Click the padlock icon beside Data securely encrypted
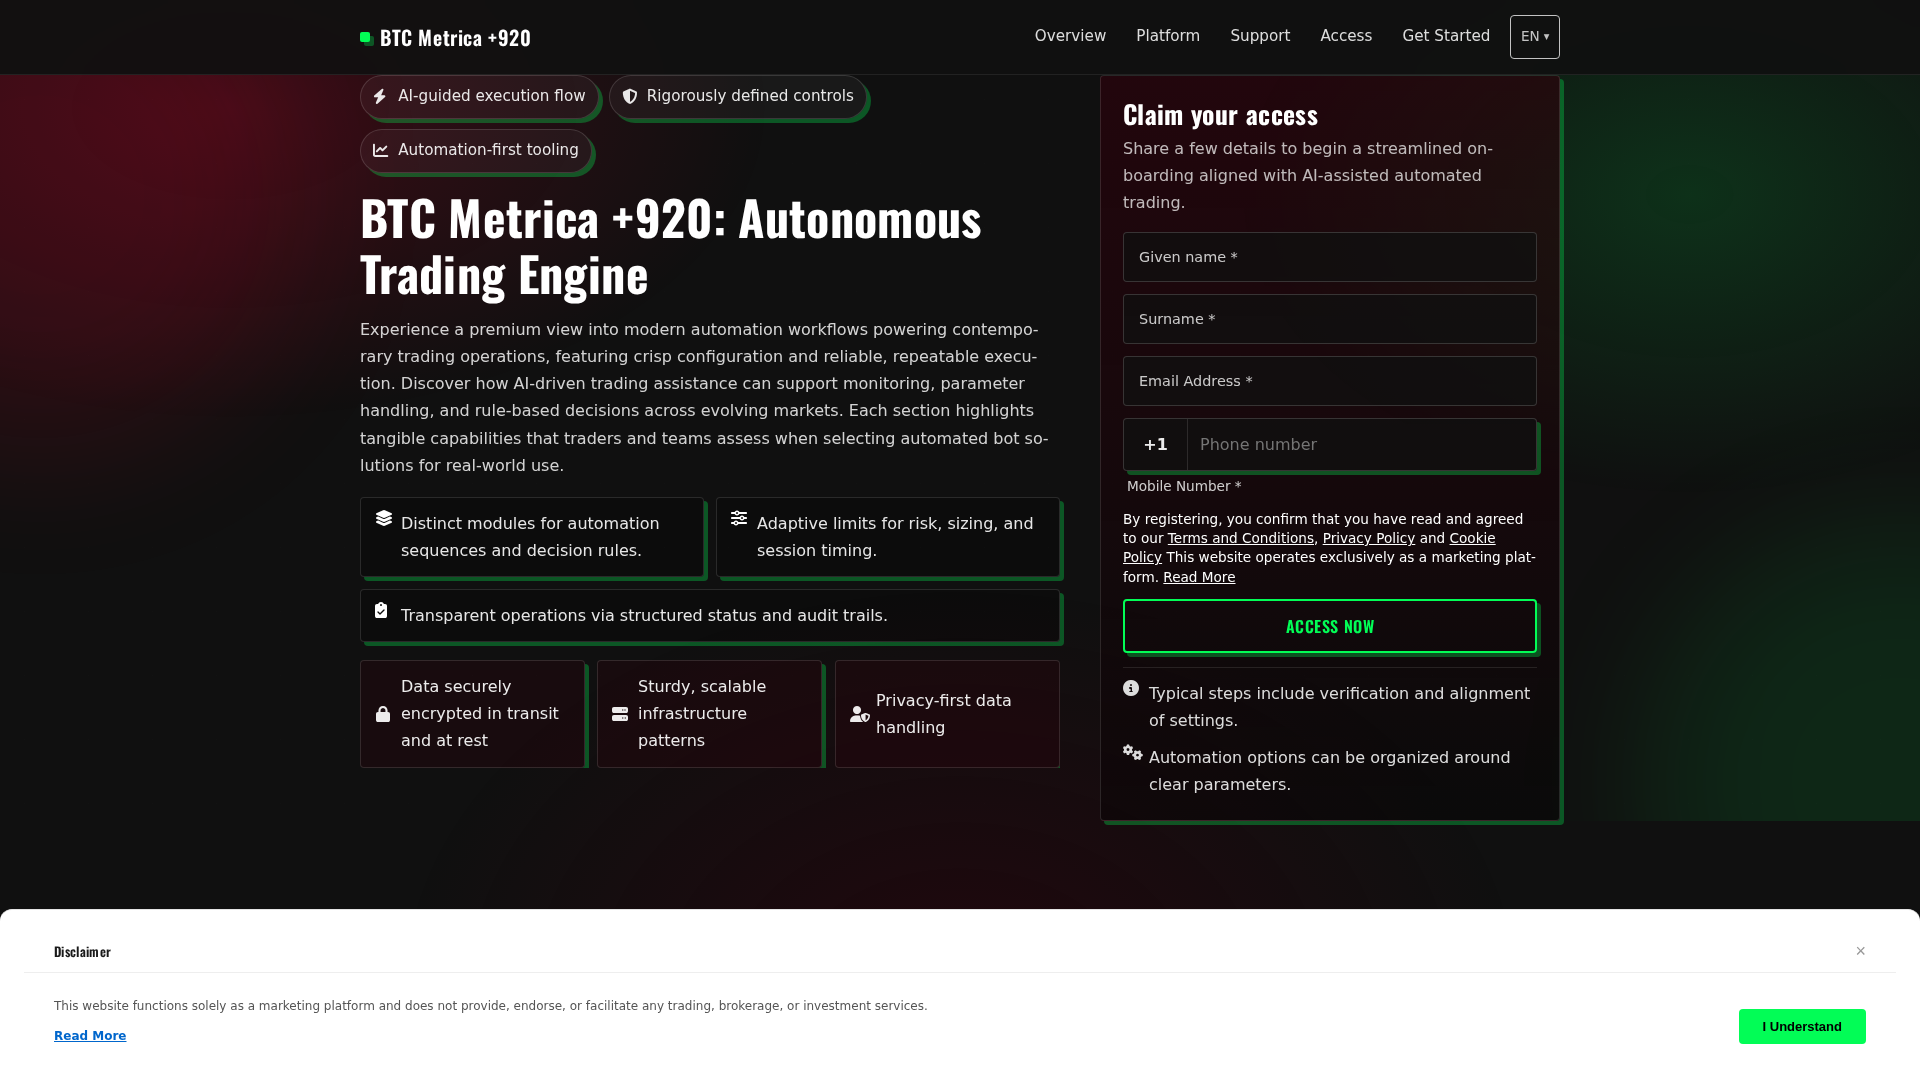Image resolution: width=1920 pixels, height=1080 pixels. click(383, 714)
